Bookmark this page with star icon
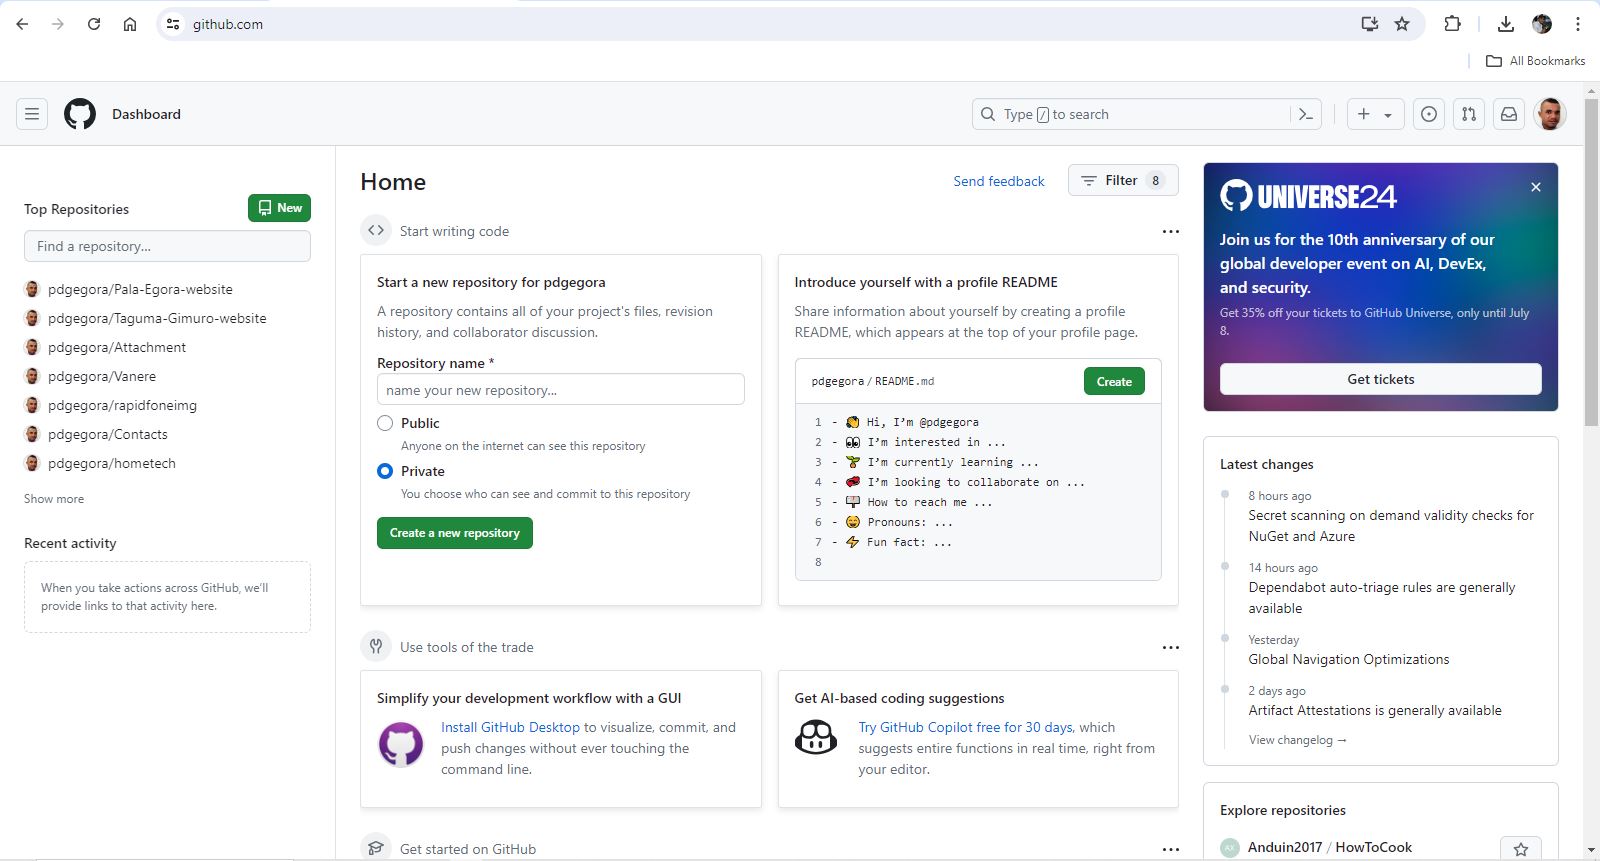This screenshot has height=861, width=1600. click(1402, 24)
